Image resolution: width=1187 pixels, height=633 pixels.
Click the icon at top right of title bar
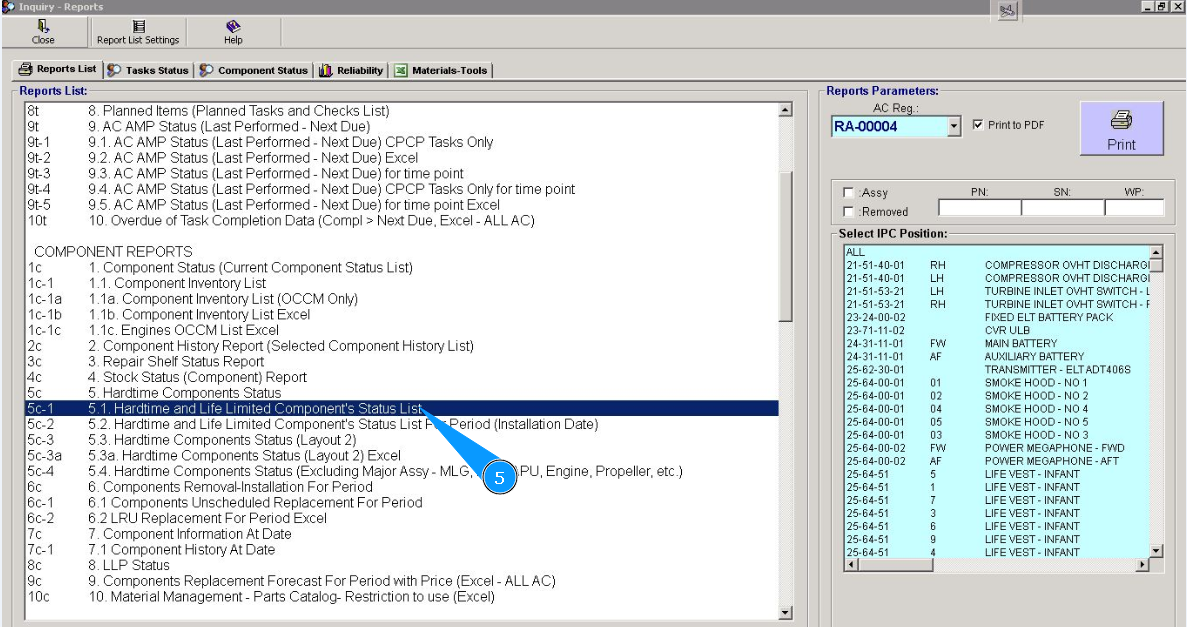click(x=1007, y=11)
